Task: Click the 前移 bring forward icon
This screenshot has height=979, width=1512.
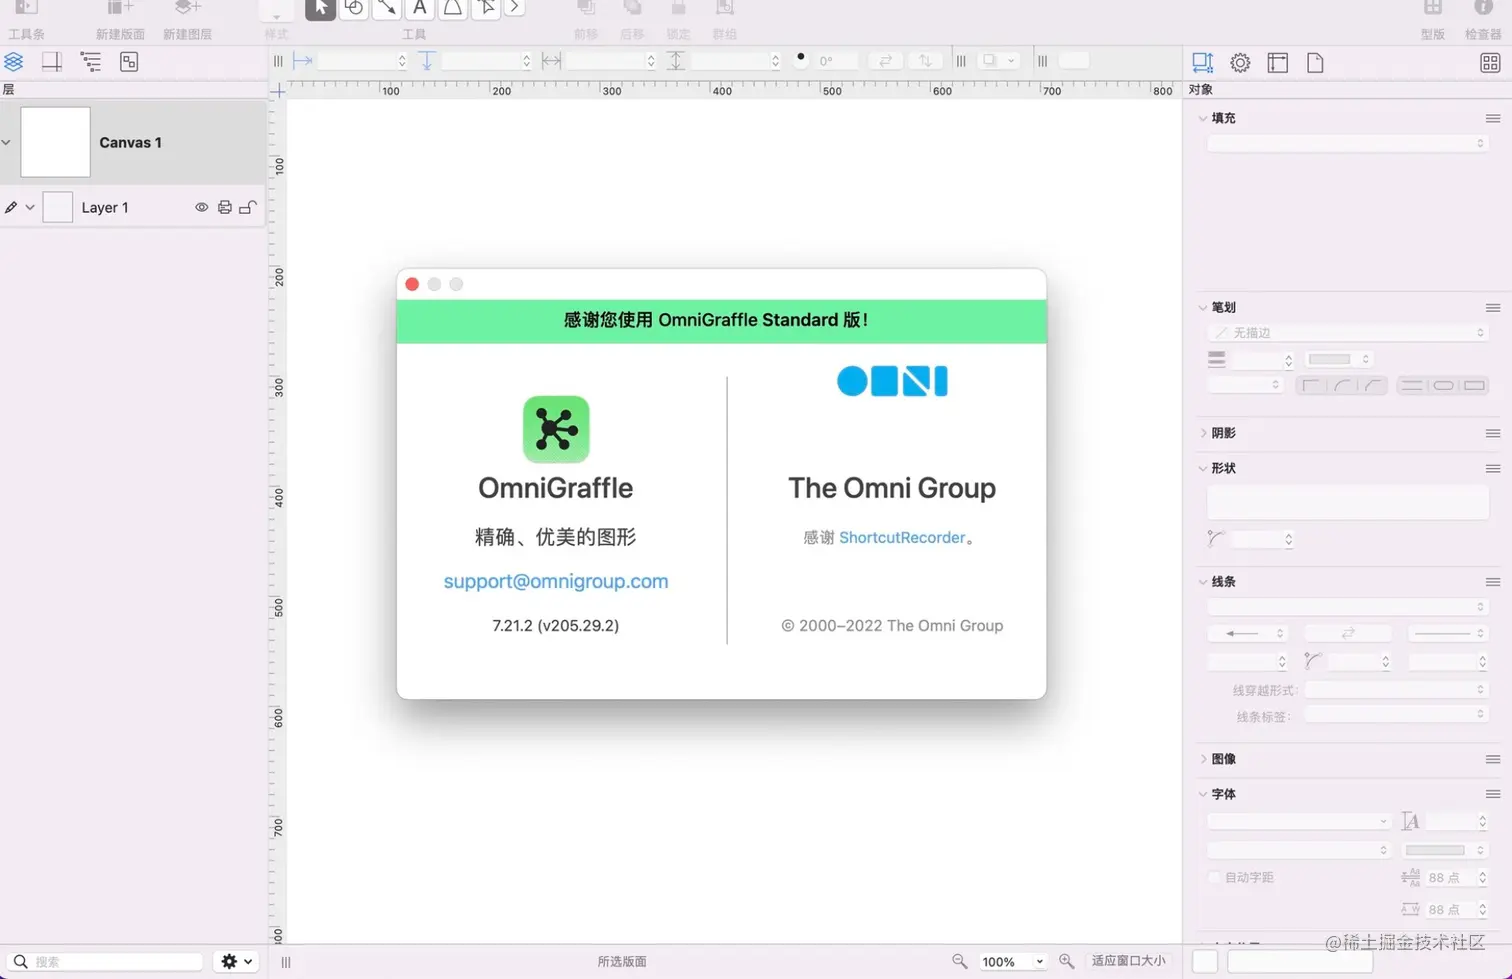Action: point(586,8)
